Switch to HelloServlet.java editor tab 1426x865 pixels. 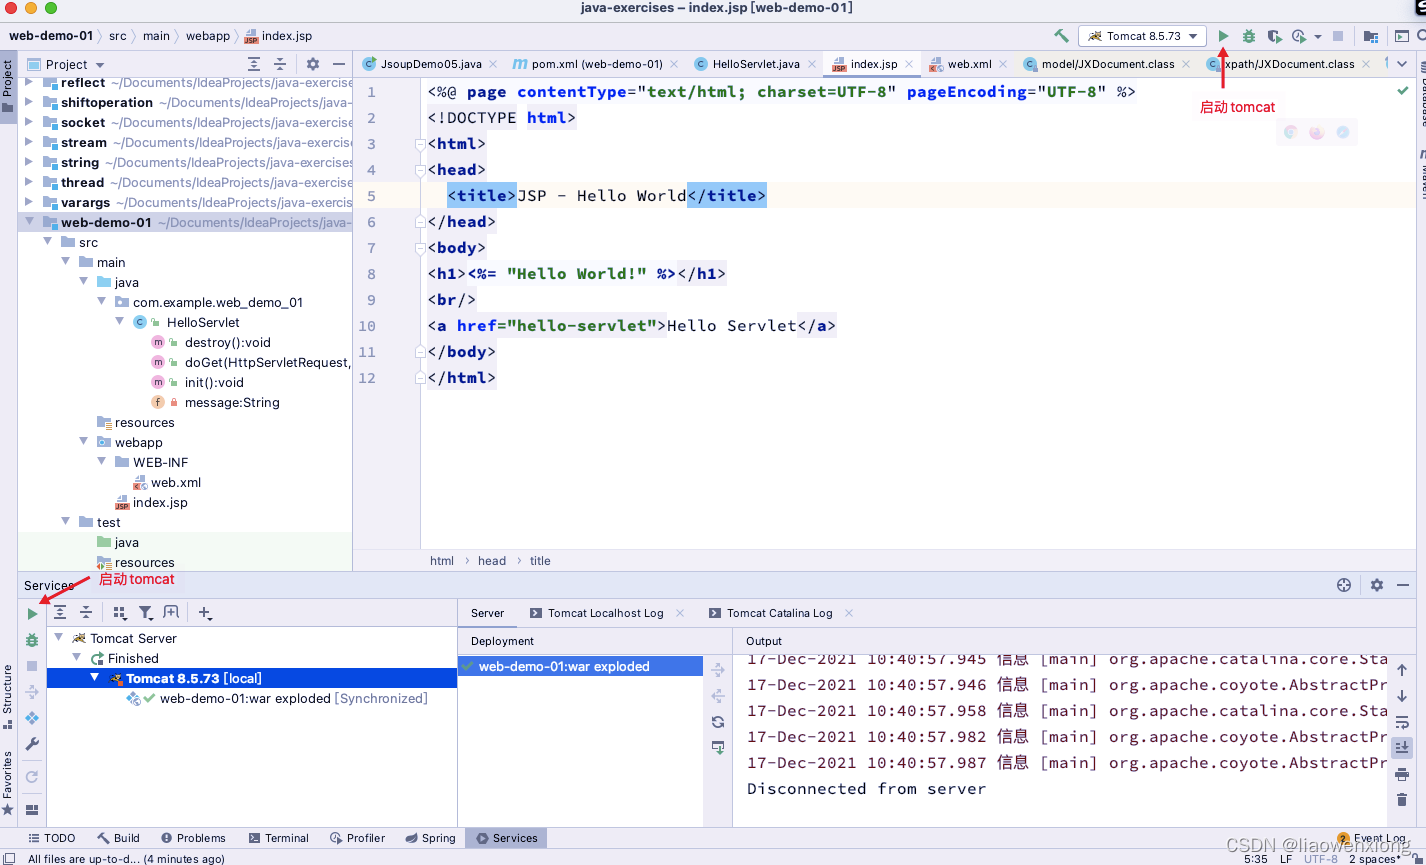click(x=755, y=64)
